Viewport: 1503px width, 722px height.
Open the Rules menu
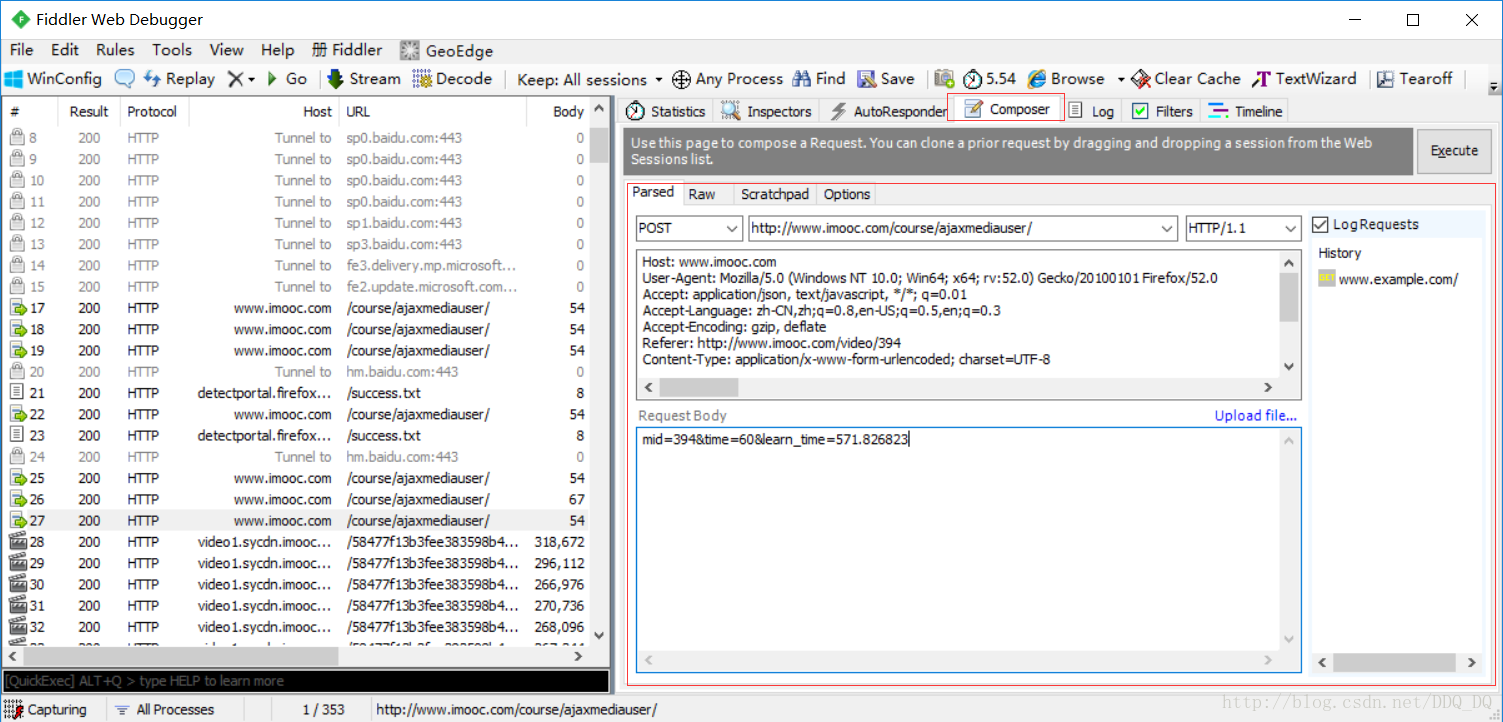115,50
